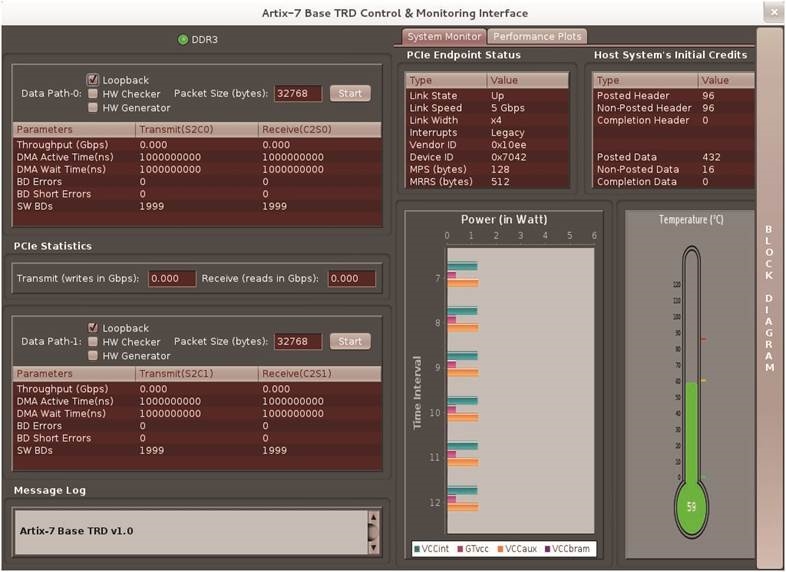Click orange VCCaux bar at interval 12
The width and height of the screenshot is (786, 572).
463,507
